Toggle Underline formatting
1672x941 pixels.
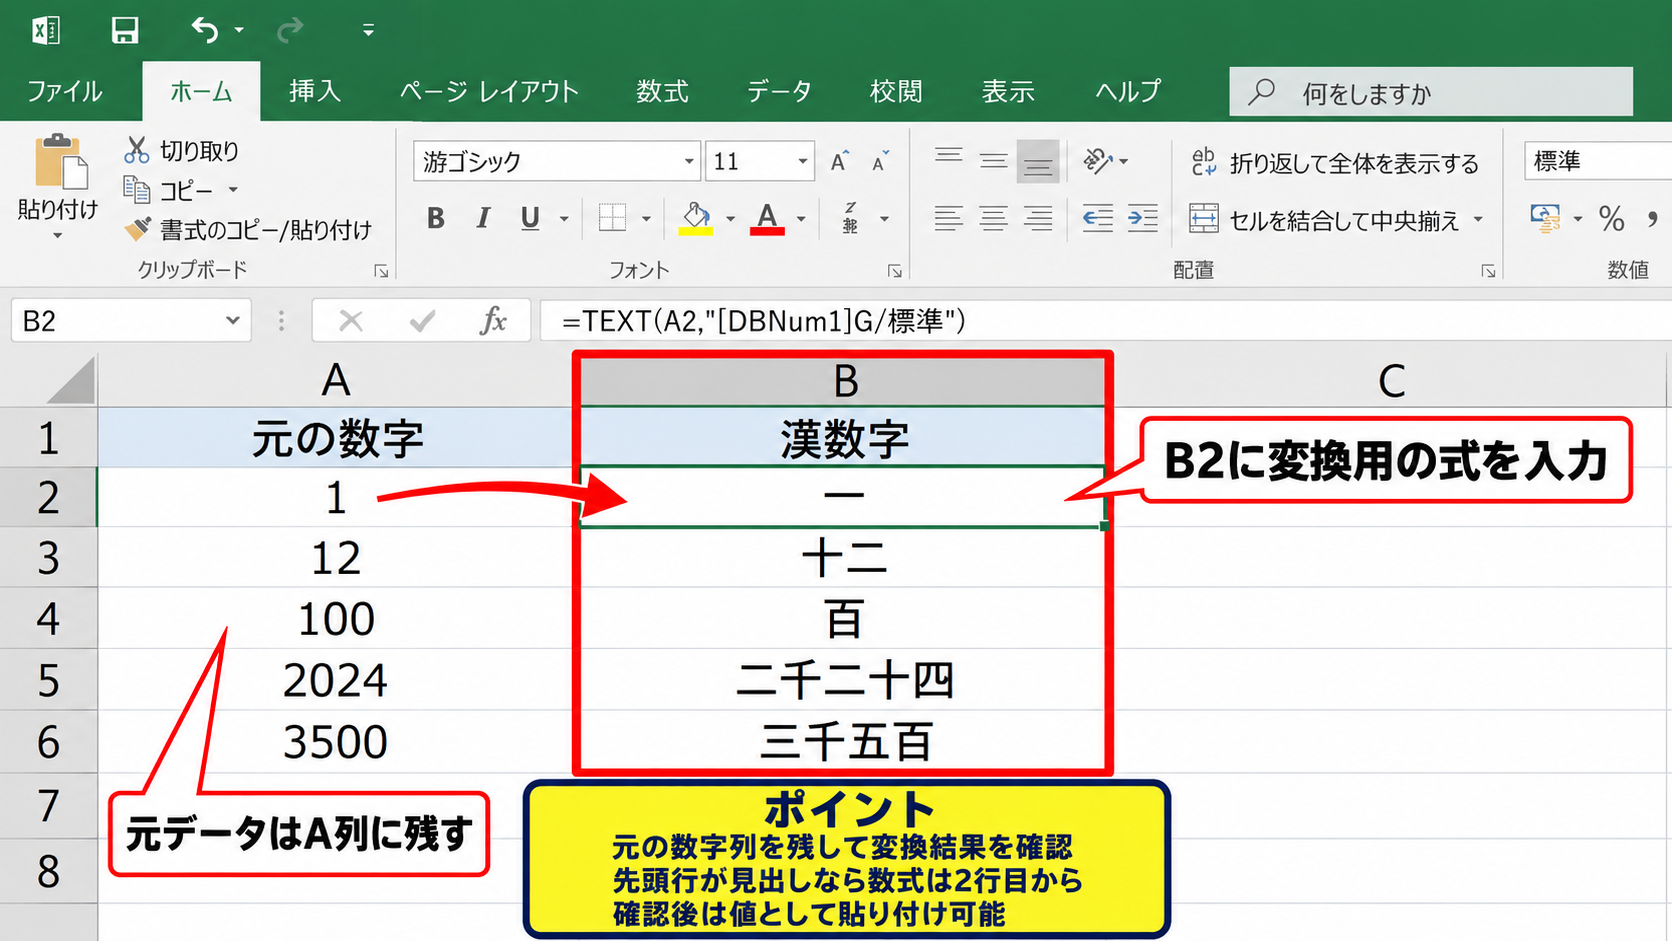click(x=530, y=218)
